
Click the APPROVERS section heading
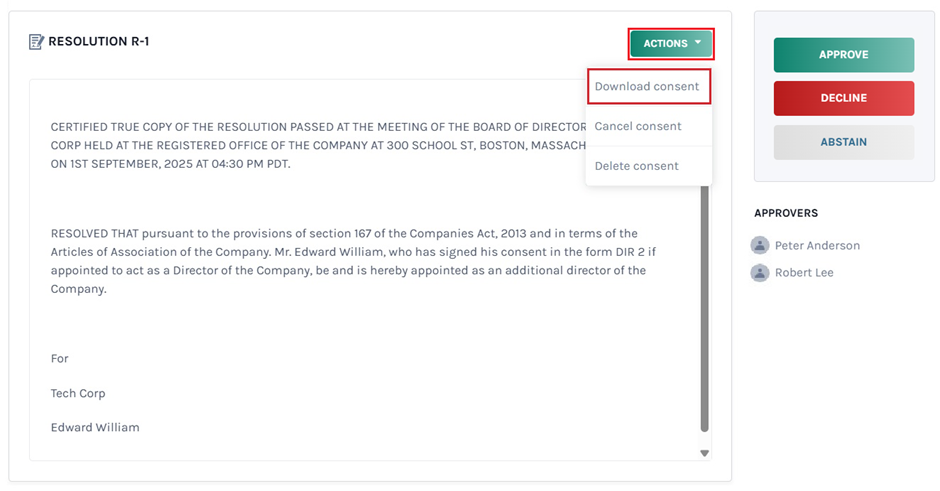[786, 213]
